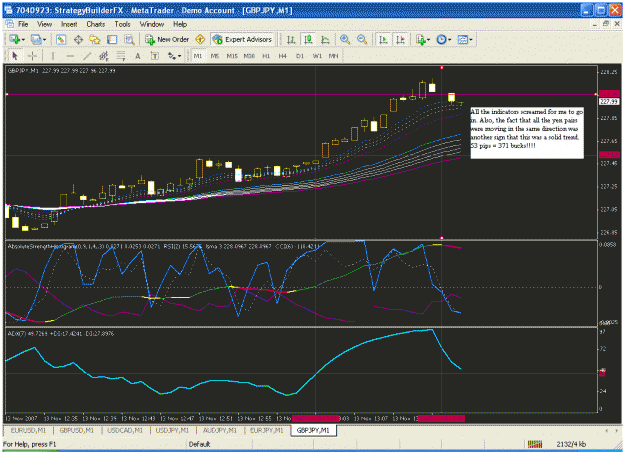Switch to the M5 timeframe
625x452 pixels.
click(x=215, y=56)
